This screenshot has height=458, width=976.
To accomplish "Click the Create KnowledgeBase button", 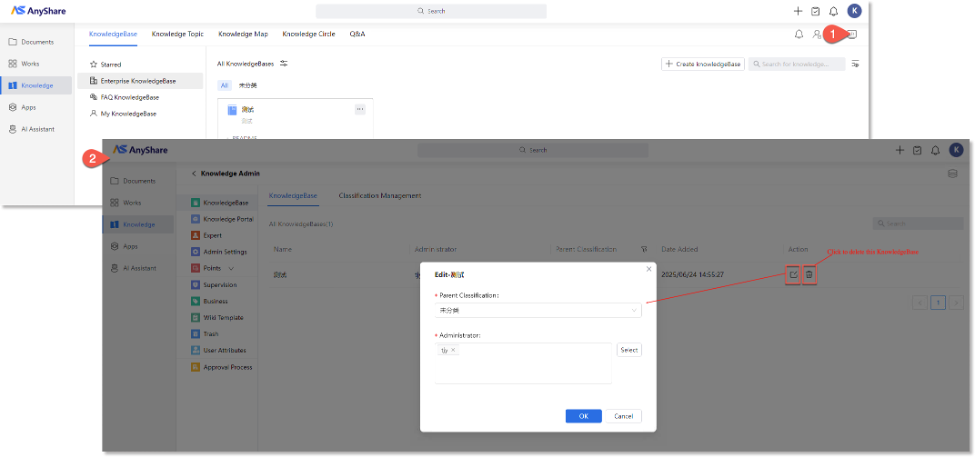I will tap(702, 64).
